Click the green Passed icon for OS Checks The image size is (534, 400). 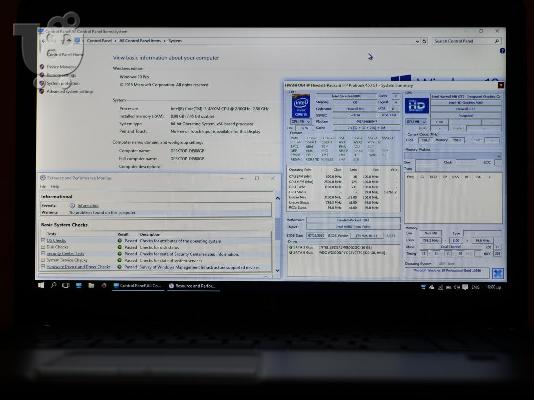[120, 241]
